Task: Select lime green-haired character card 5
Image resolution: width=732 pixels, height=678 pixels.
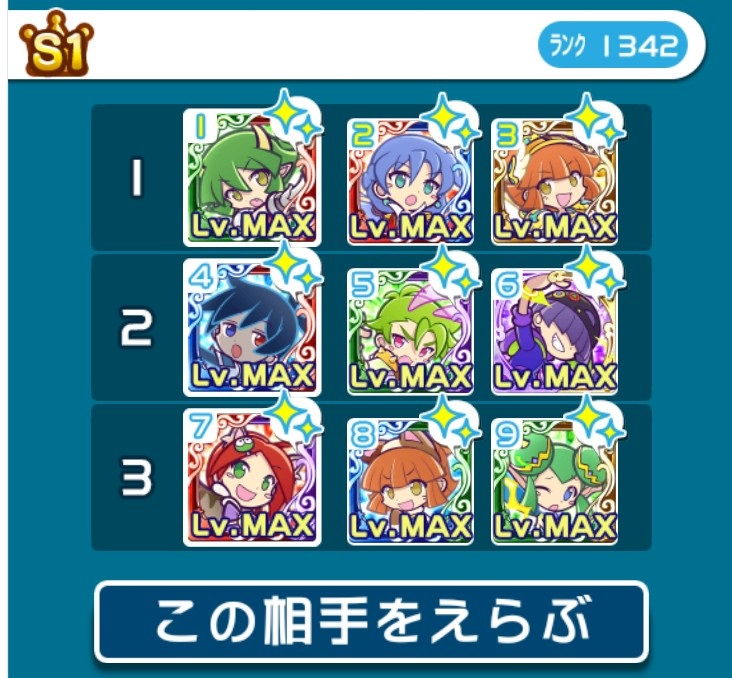Action: coord(410,331)
